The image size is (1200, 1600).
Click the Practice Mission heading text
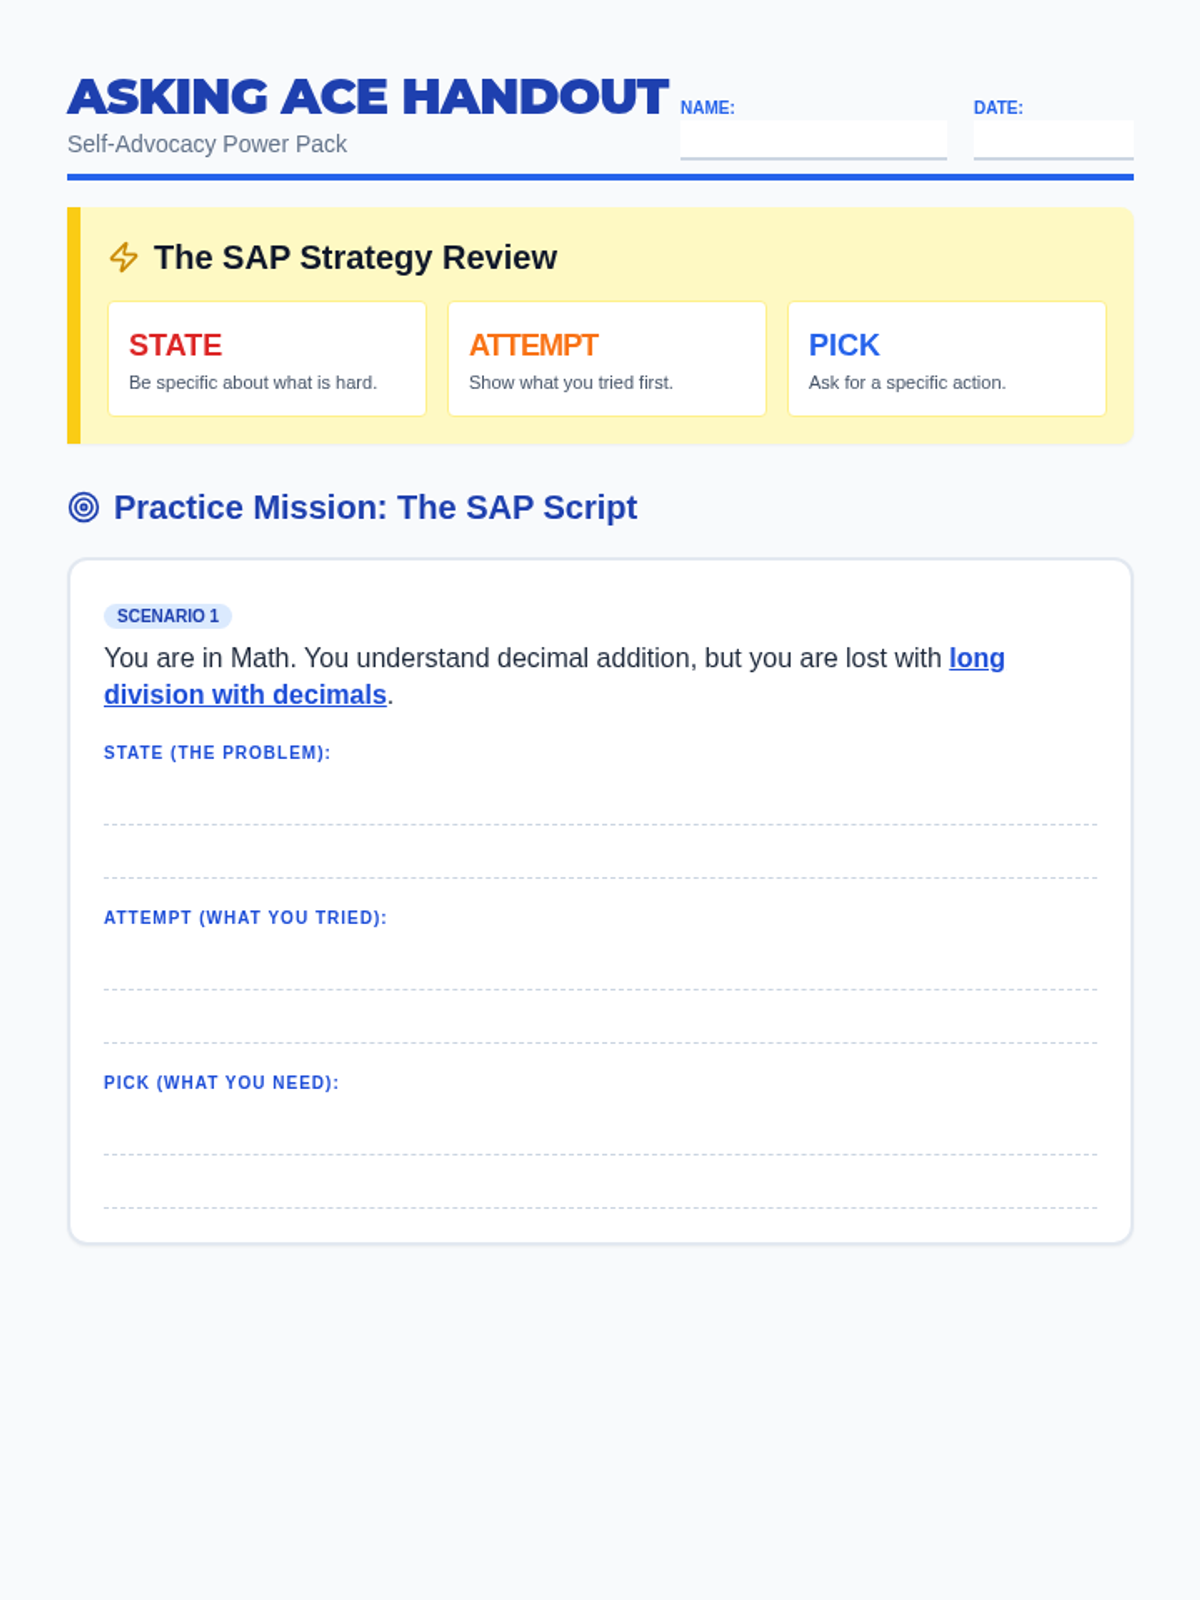pos(375,507)
